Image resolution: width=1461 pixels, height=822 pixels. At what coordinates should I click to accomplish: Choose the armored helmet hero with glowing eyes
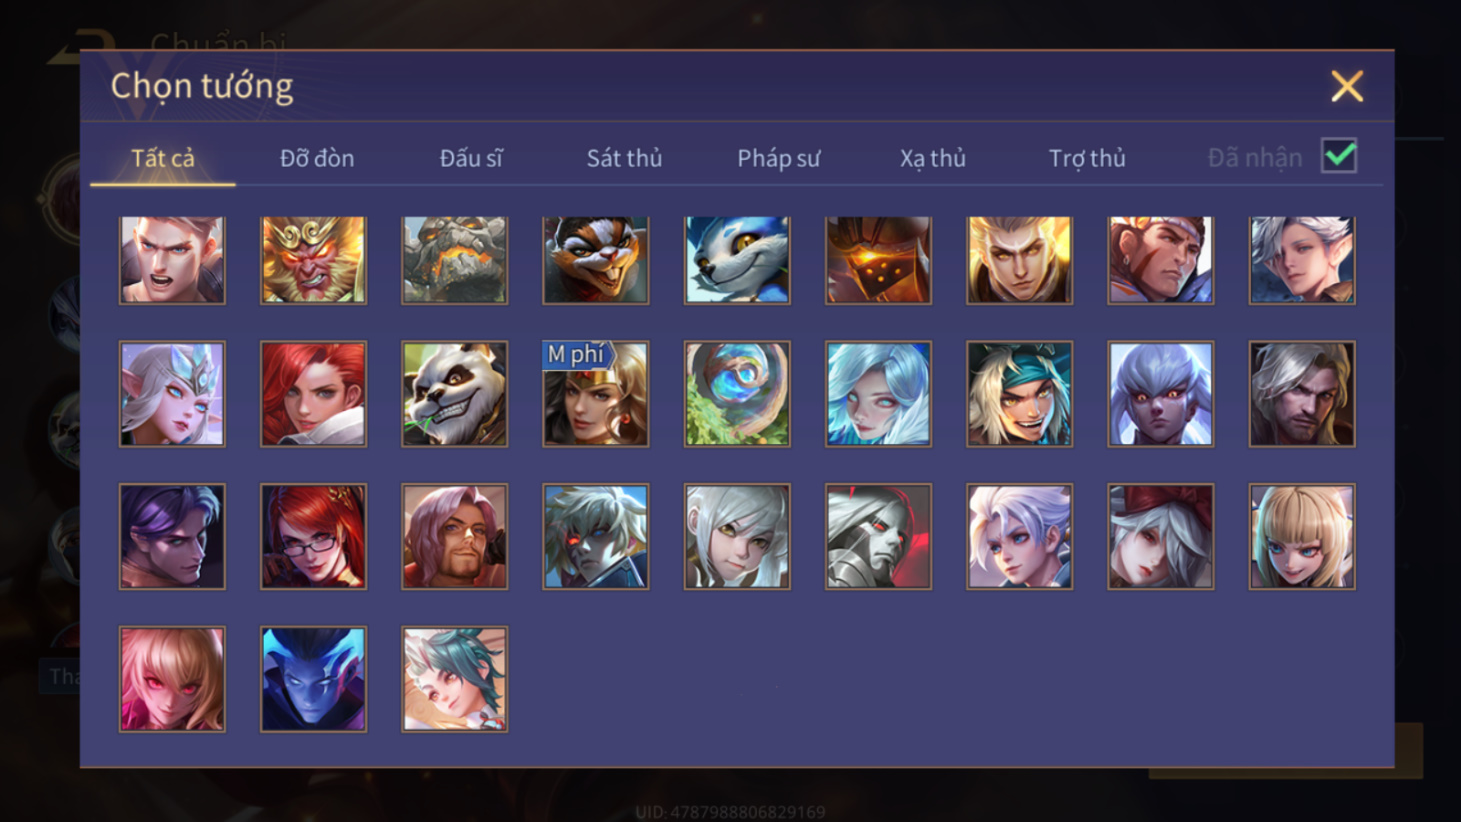click(878, 260)
